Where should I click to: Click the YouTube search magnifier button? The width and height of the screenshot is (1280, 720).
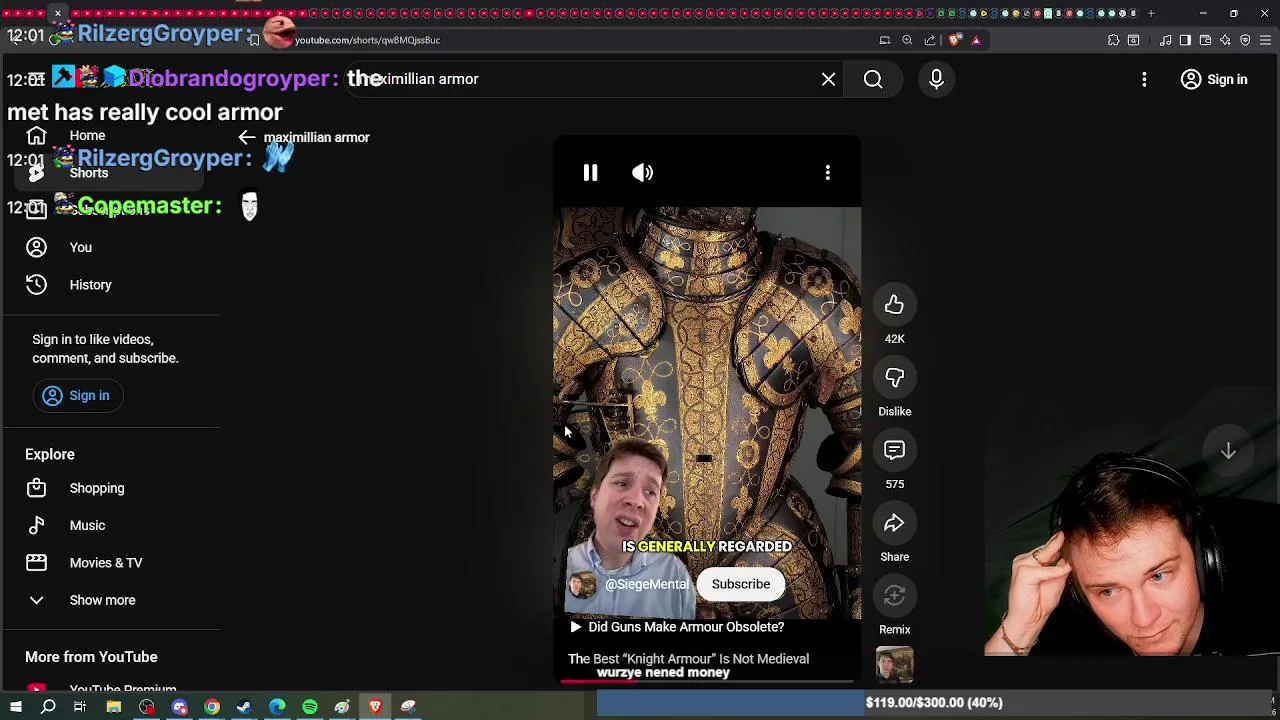click(873, 79)
